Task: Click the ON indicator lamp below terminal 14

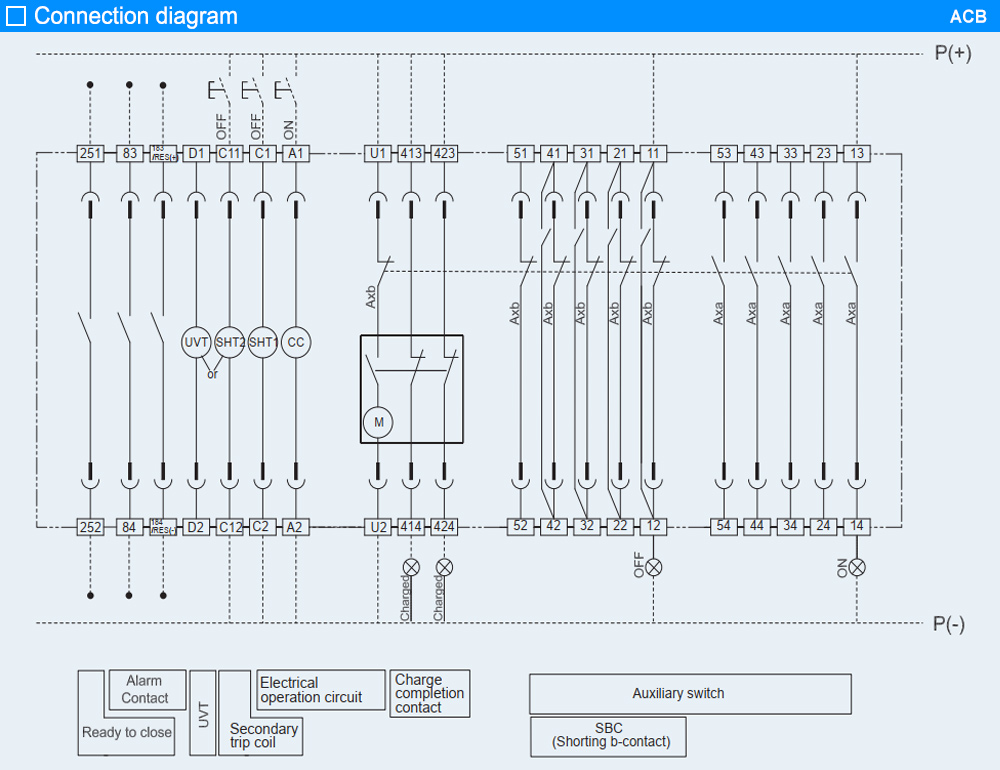Action: [x=856, y=567]
